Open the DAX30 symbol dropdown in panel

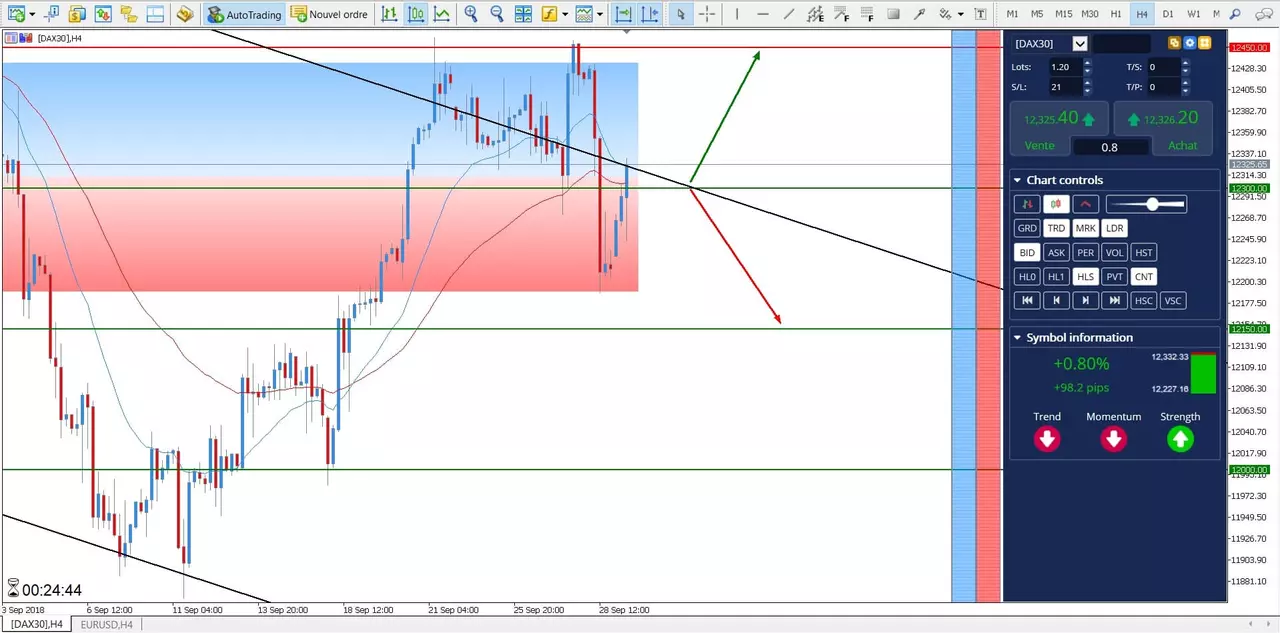(1079, 43)
